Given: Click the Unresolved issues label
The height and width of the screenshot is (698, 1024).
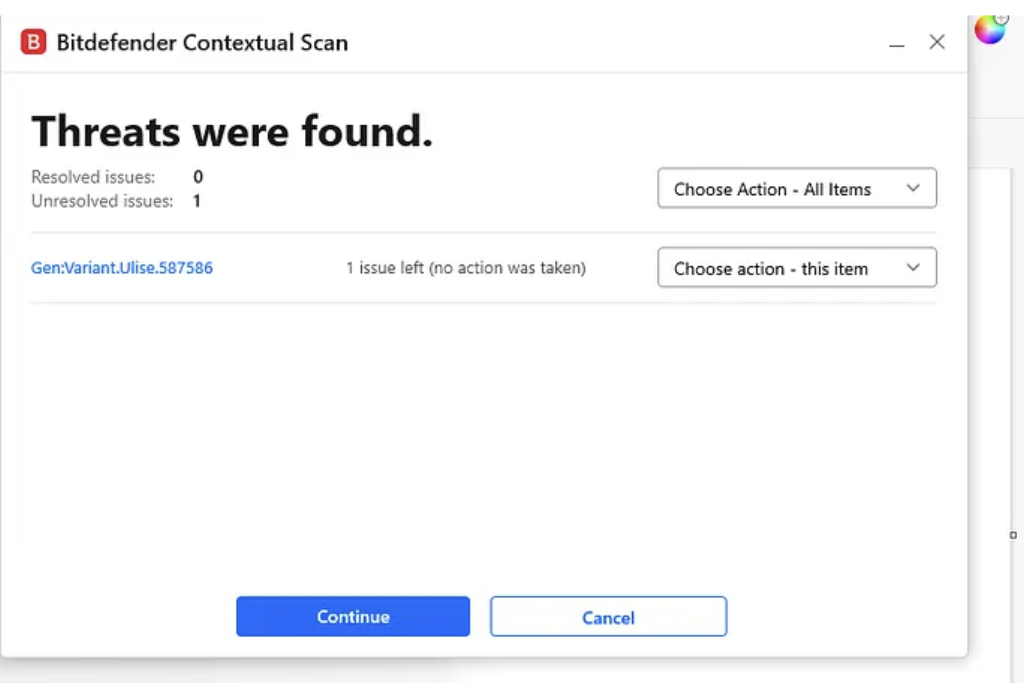Looking at the screenshot, I should pyautogui.click(x=102, y=201).
